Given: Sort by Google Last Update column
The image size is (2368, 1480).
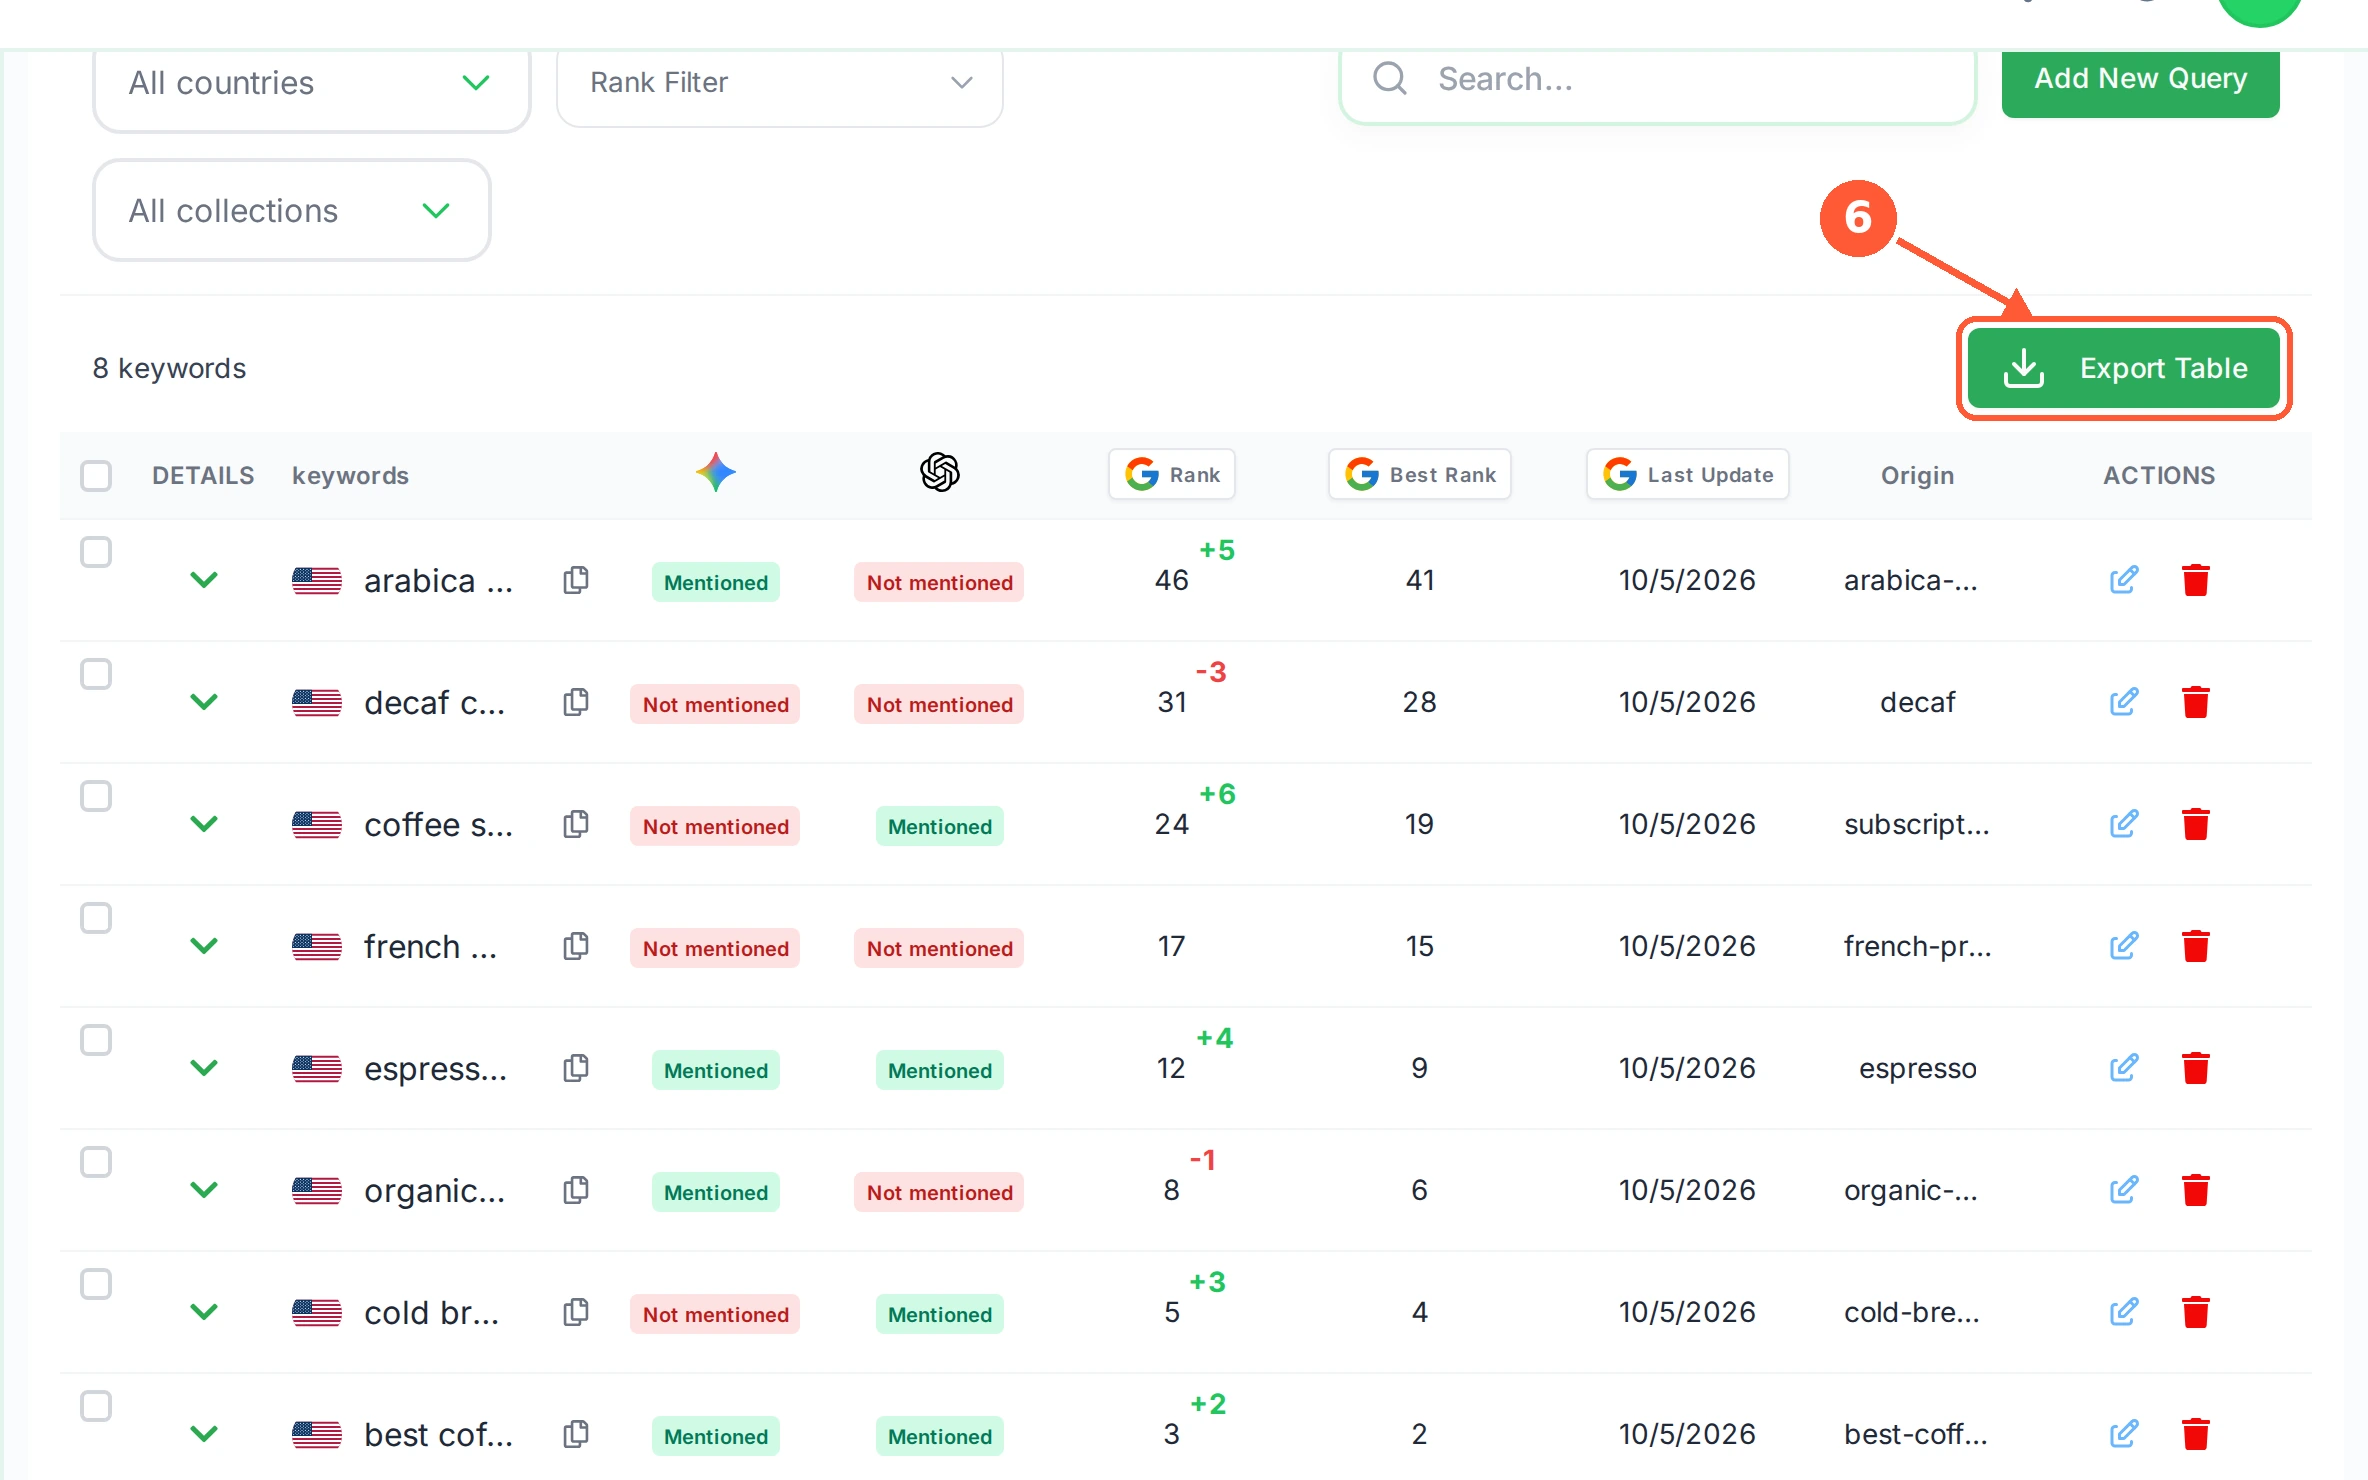Looking at the screenshot, I should pos(1688,474).
